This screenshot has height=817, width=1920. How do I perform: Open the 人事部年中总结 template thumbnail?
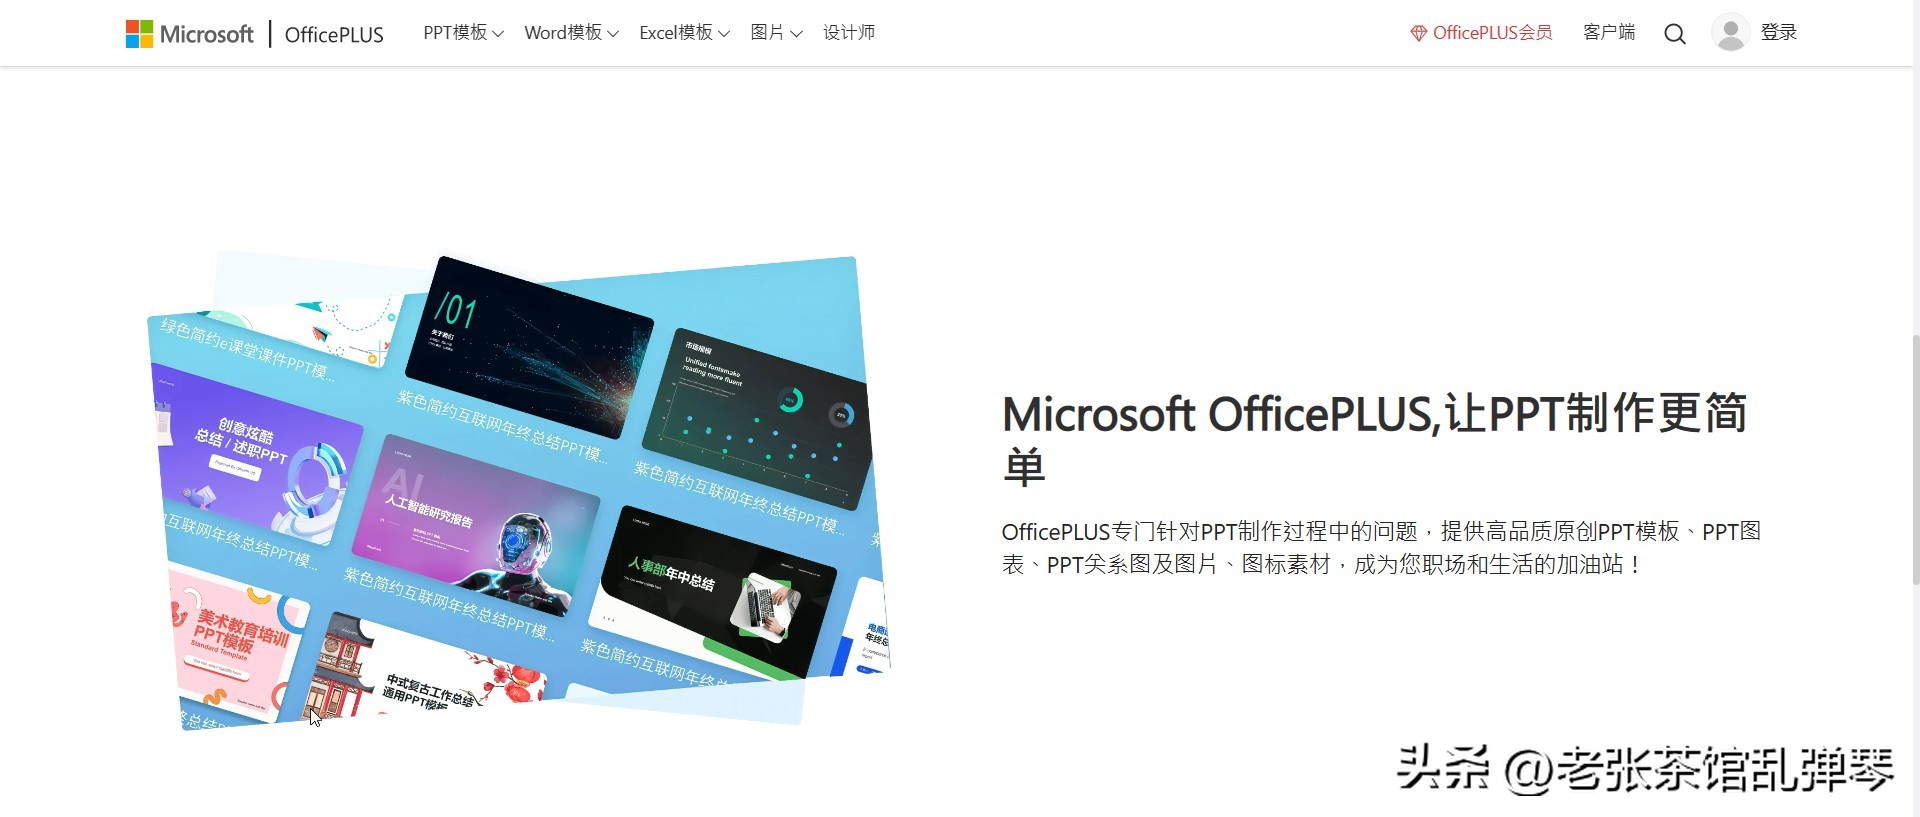(713, 593)
